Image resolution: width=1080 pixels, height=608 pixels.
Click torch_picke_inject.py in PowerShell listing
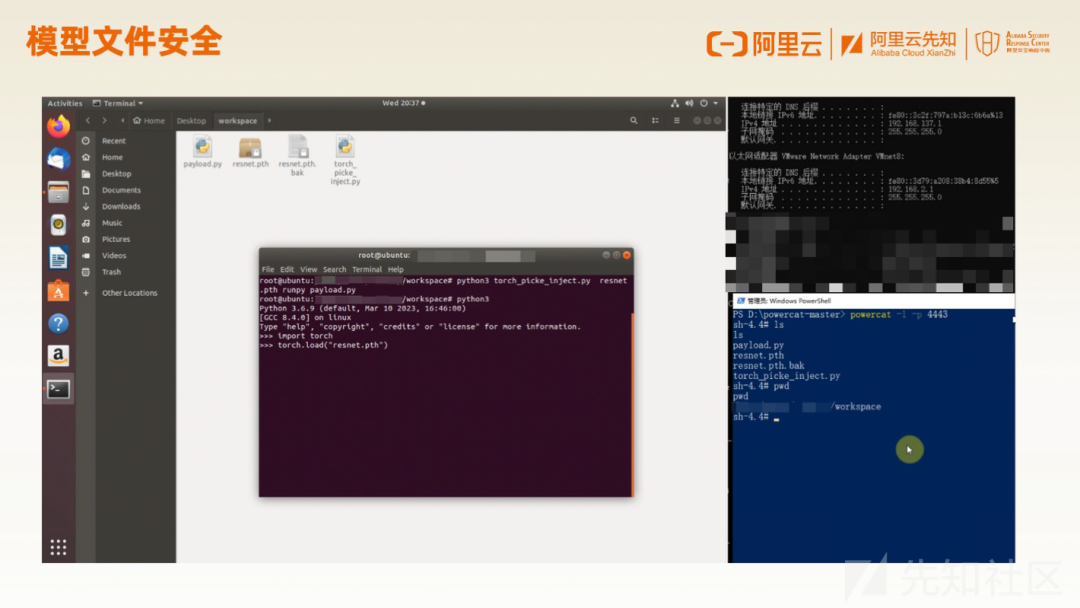coord(787,376)
